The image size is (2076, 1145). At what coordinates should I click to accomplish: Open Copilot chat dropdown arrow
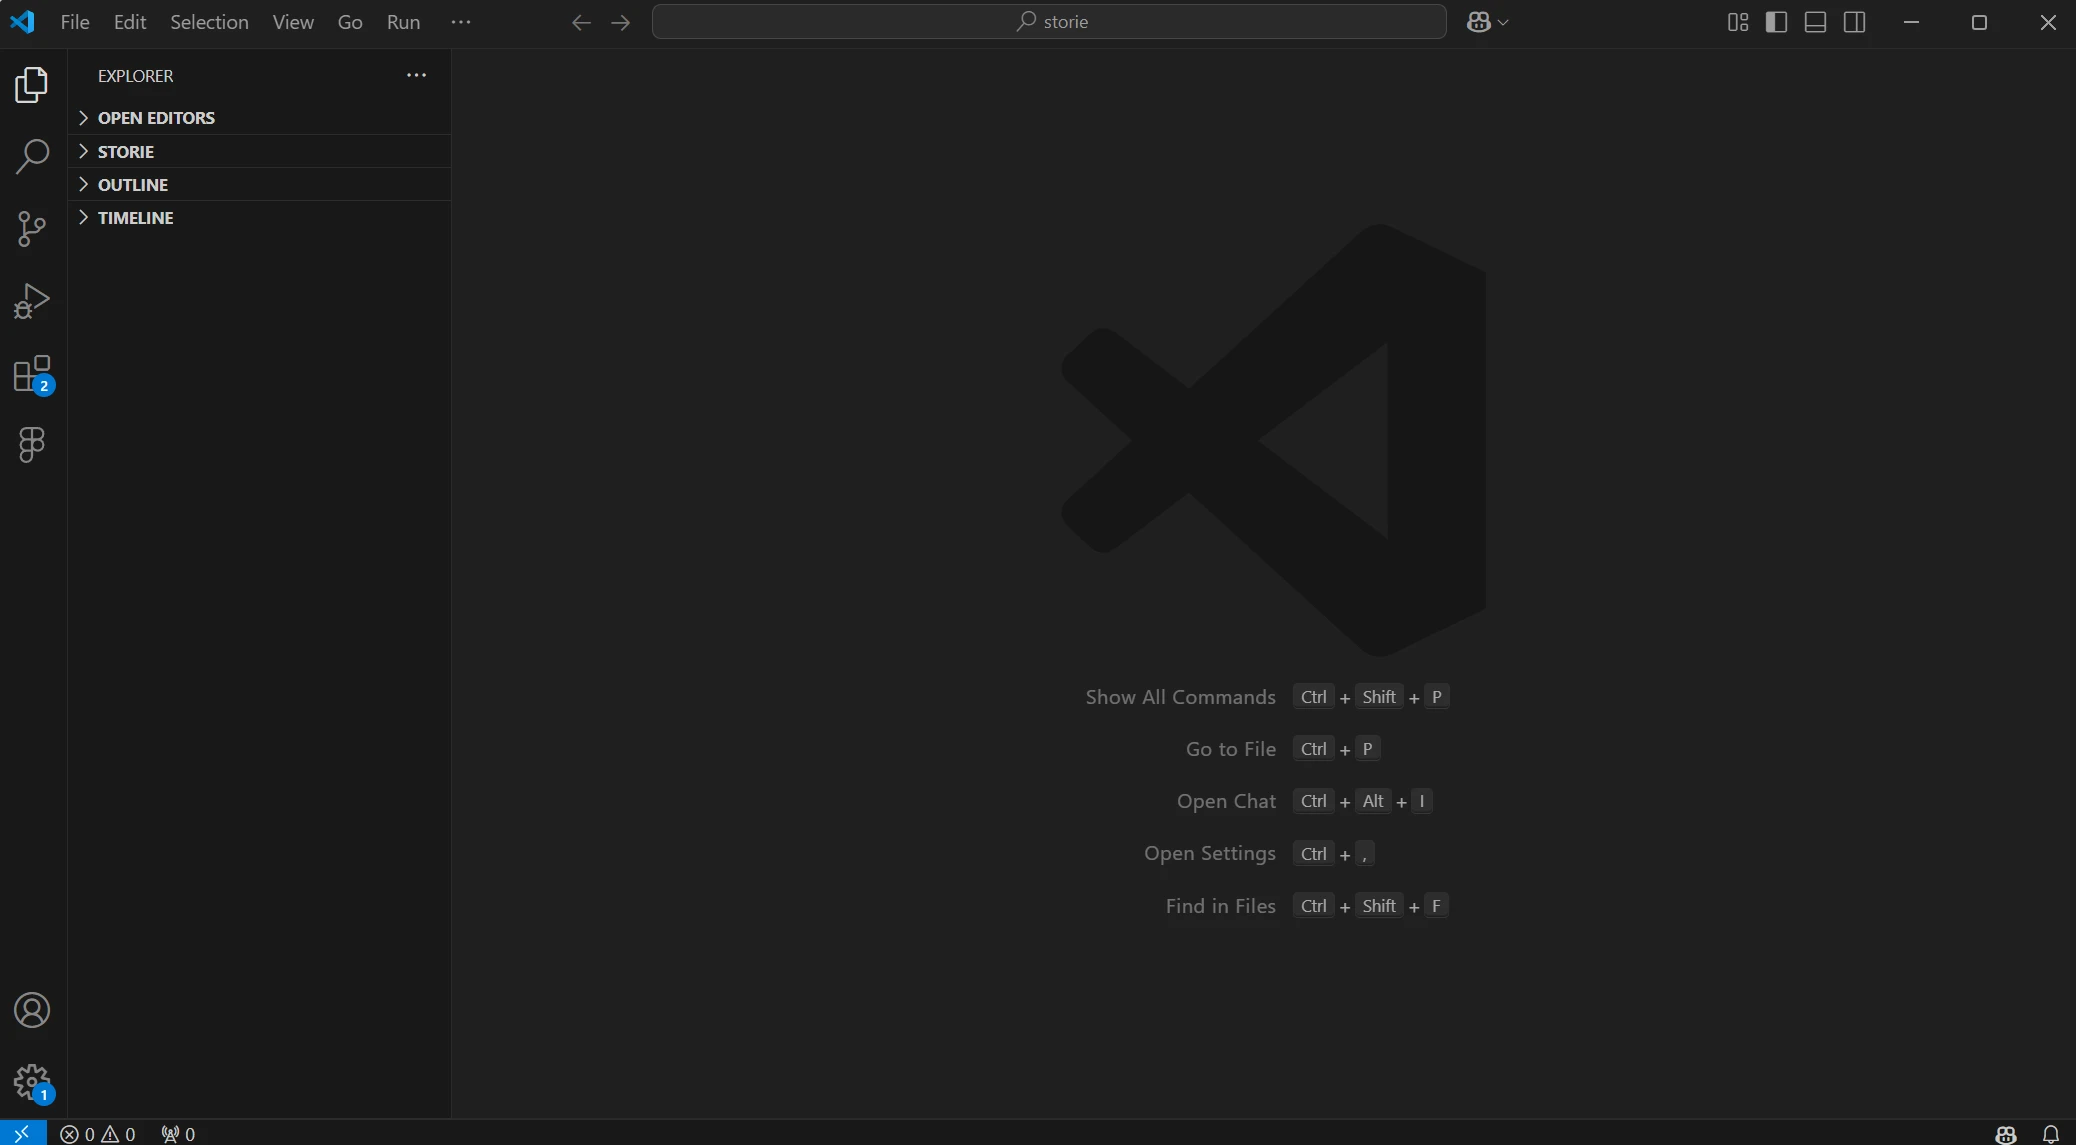point(1503,22)
